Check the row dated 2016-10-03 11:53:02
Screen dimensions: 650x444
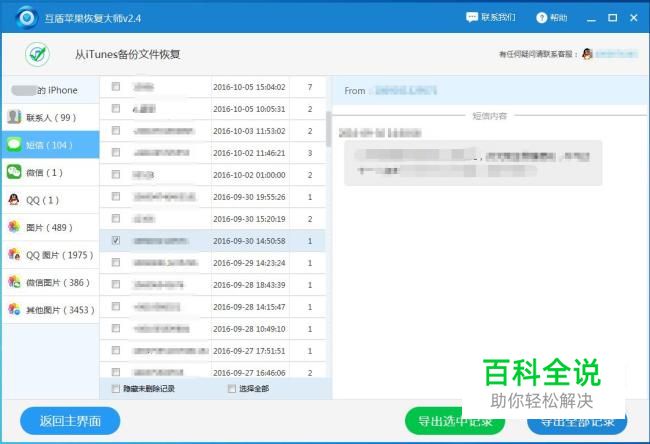(116, 130)
